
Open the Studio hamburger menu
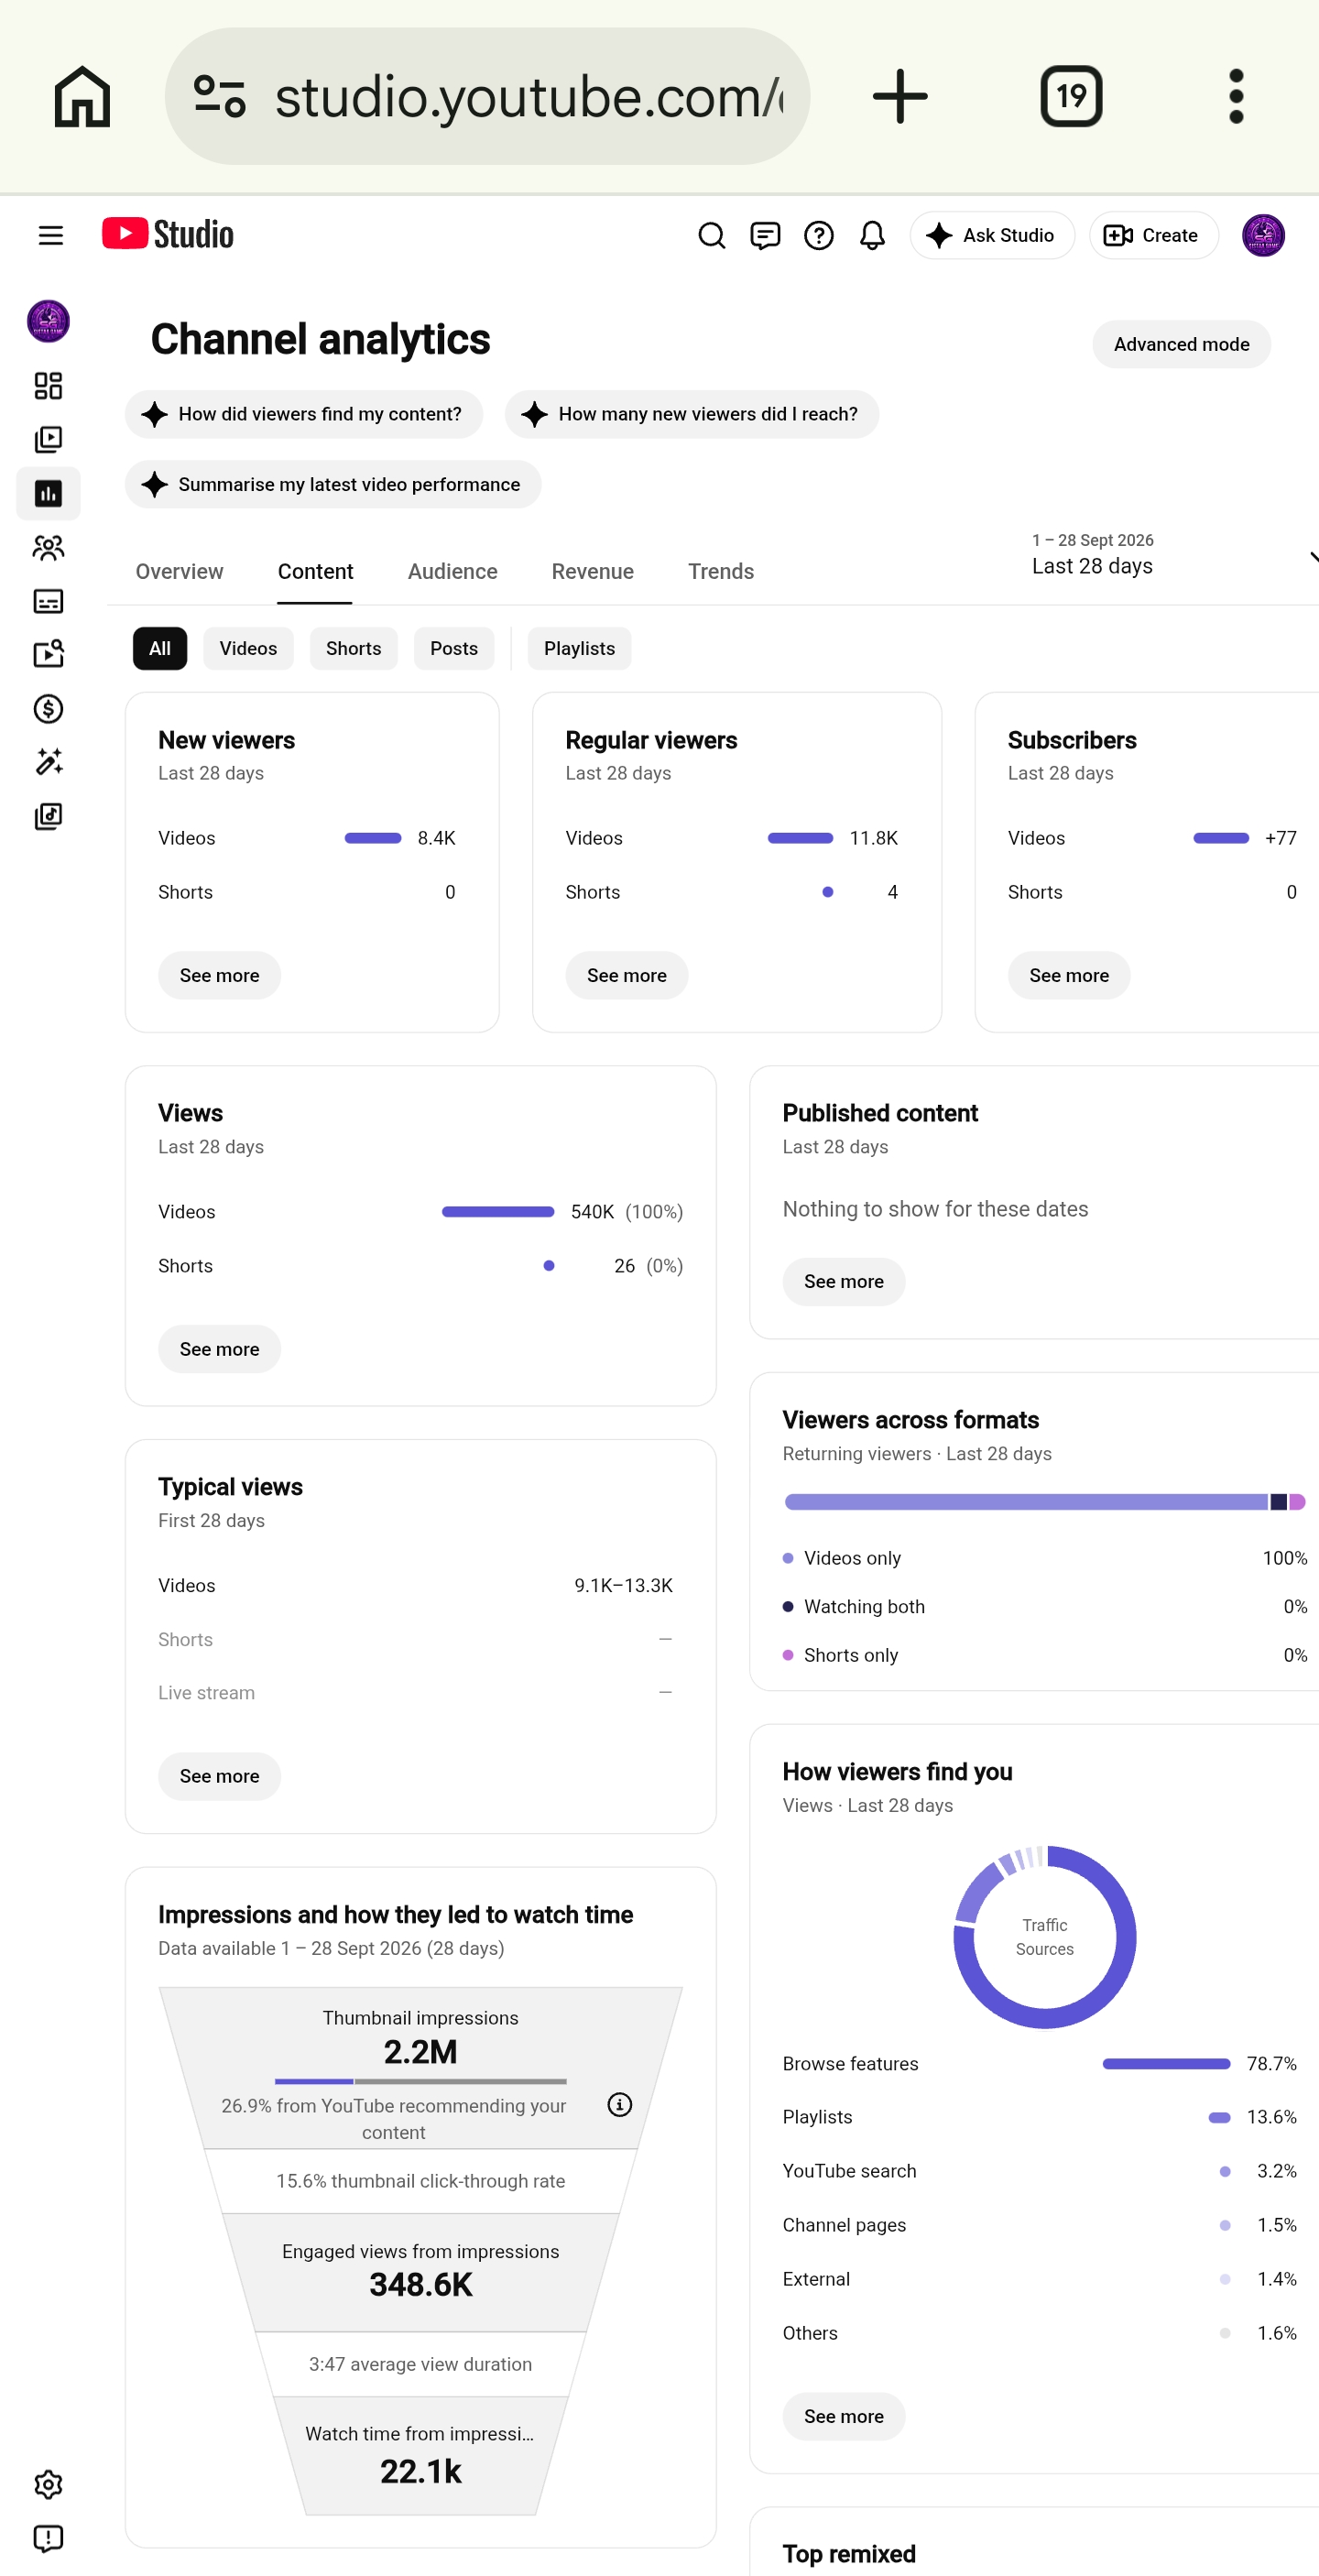point(50,235)
